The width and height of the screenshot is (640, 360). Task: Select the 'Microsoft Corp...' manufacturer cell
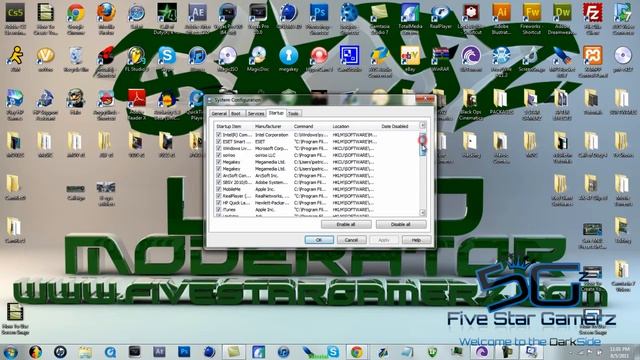point(272,148)
